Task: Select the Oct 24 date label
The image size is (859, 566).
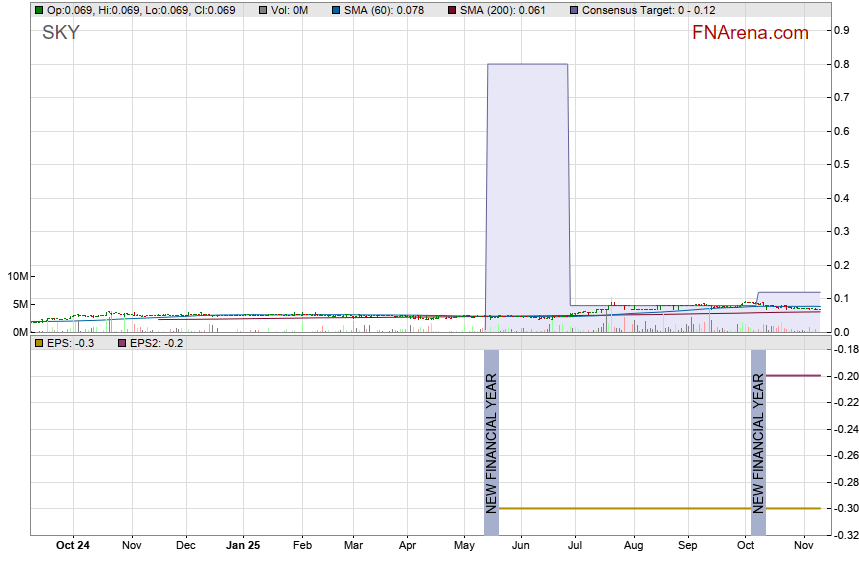Action: click(73, 547)
